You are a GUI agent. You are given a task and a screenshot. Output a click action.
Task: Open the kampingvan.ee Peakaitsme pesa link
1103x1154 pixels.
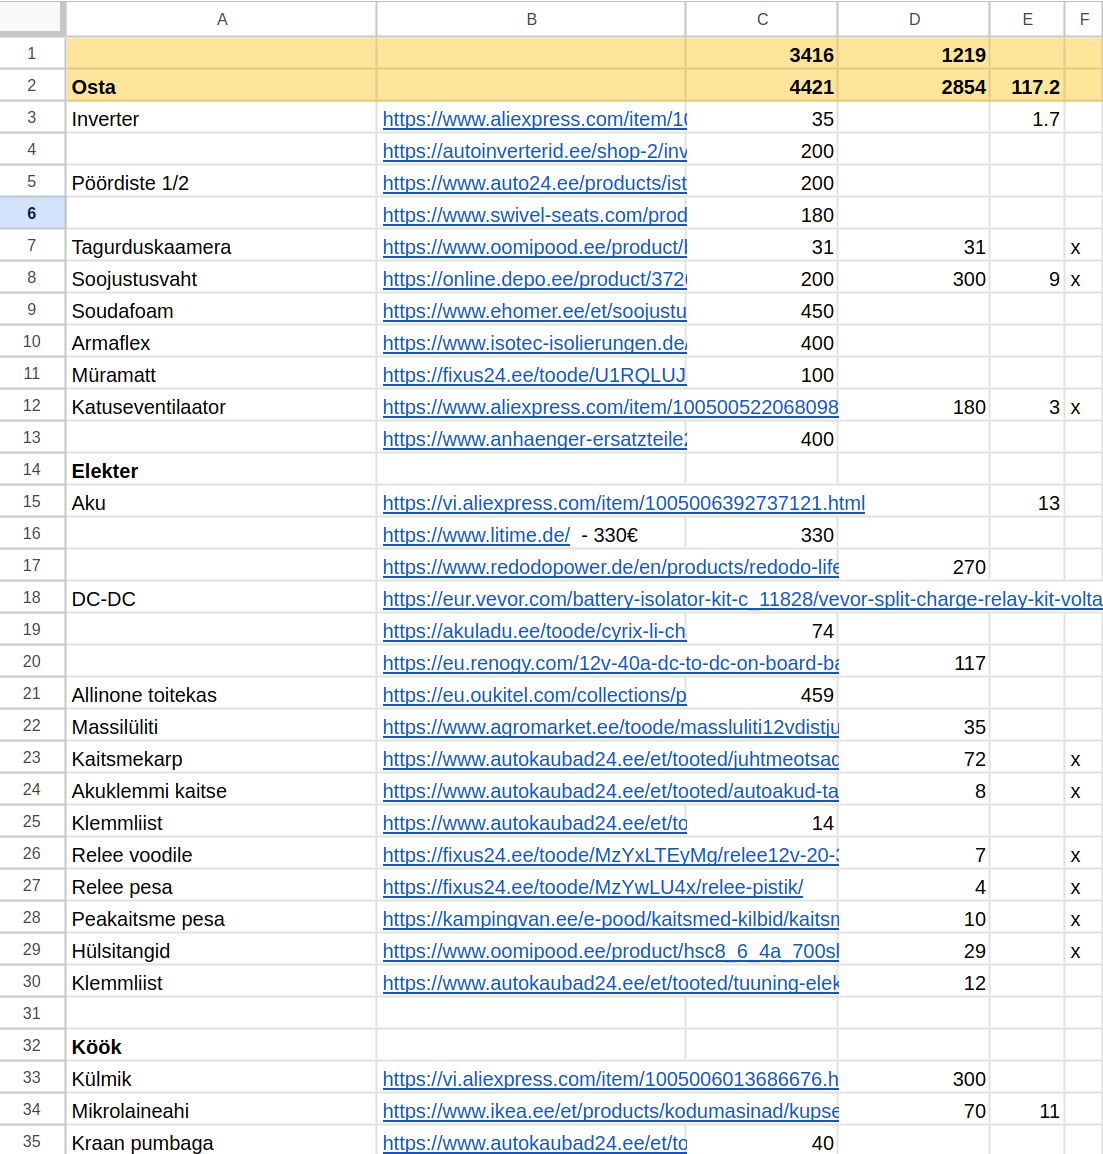tap(610, 919)
